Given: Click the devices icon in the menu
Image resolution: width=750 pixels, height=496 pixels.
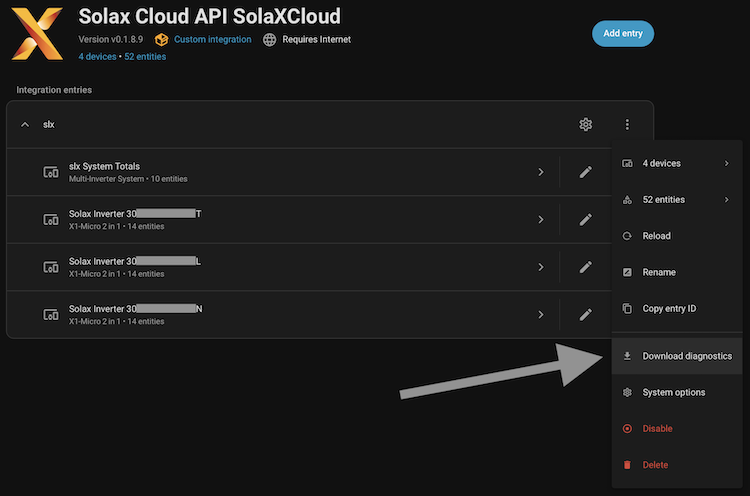Looking at the screenshot, I should (627, 164).
